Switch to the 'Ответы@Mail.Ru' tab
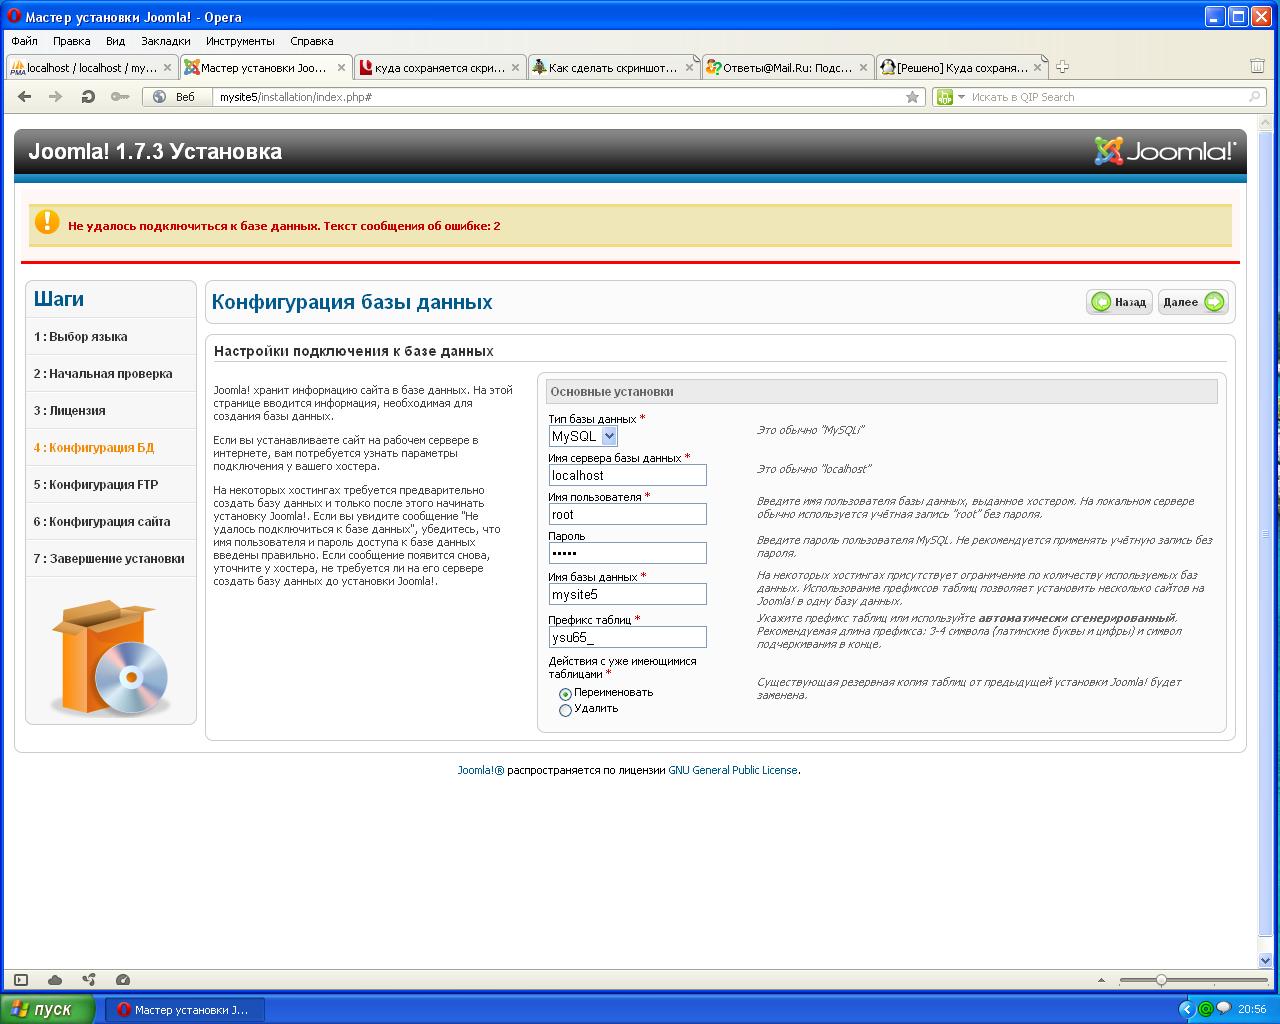 (788, 68)
